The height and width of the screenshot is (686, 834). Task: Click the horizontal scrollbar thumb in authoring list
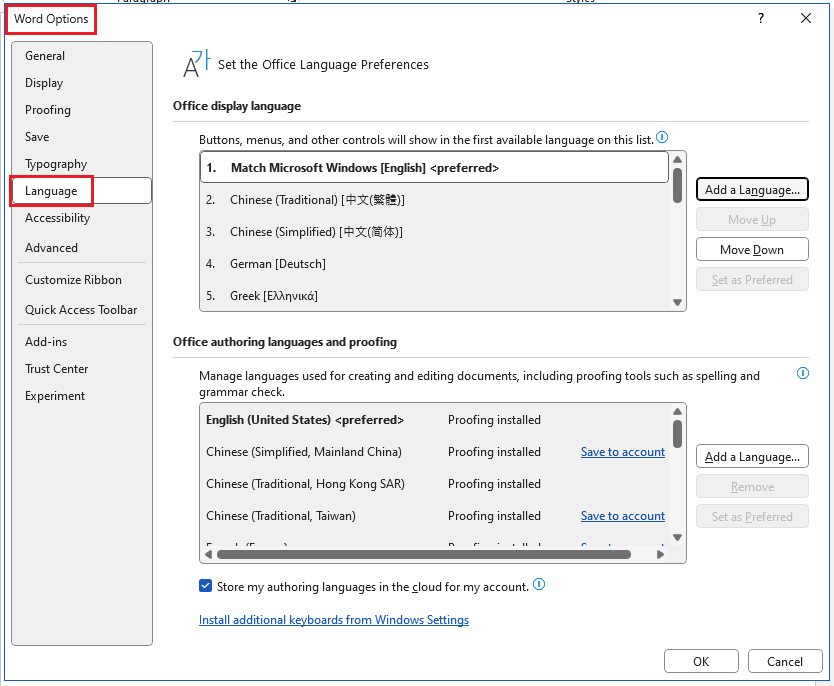click(x=424, y=555)
